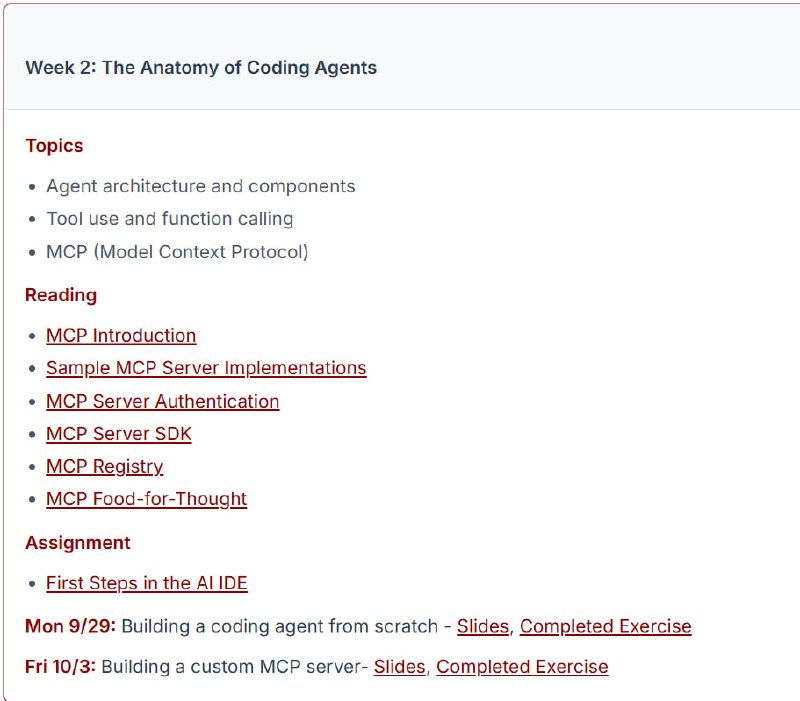Click the Tool use and function calling topic
The image size is (800, 701).
tap(169, 219)
